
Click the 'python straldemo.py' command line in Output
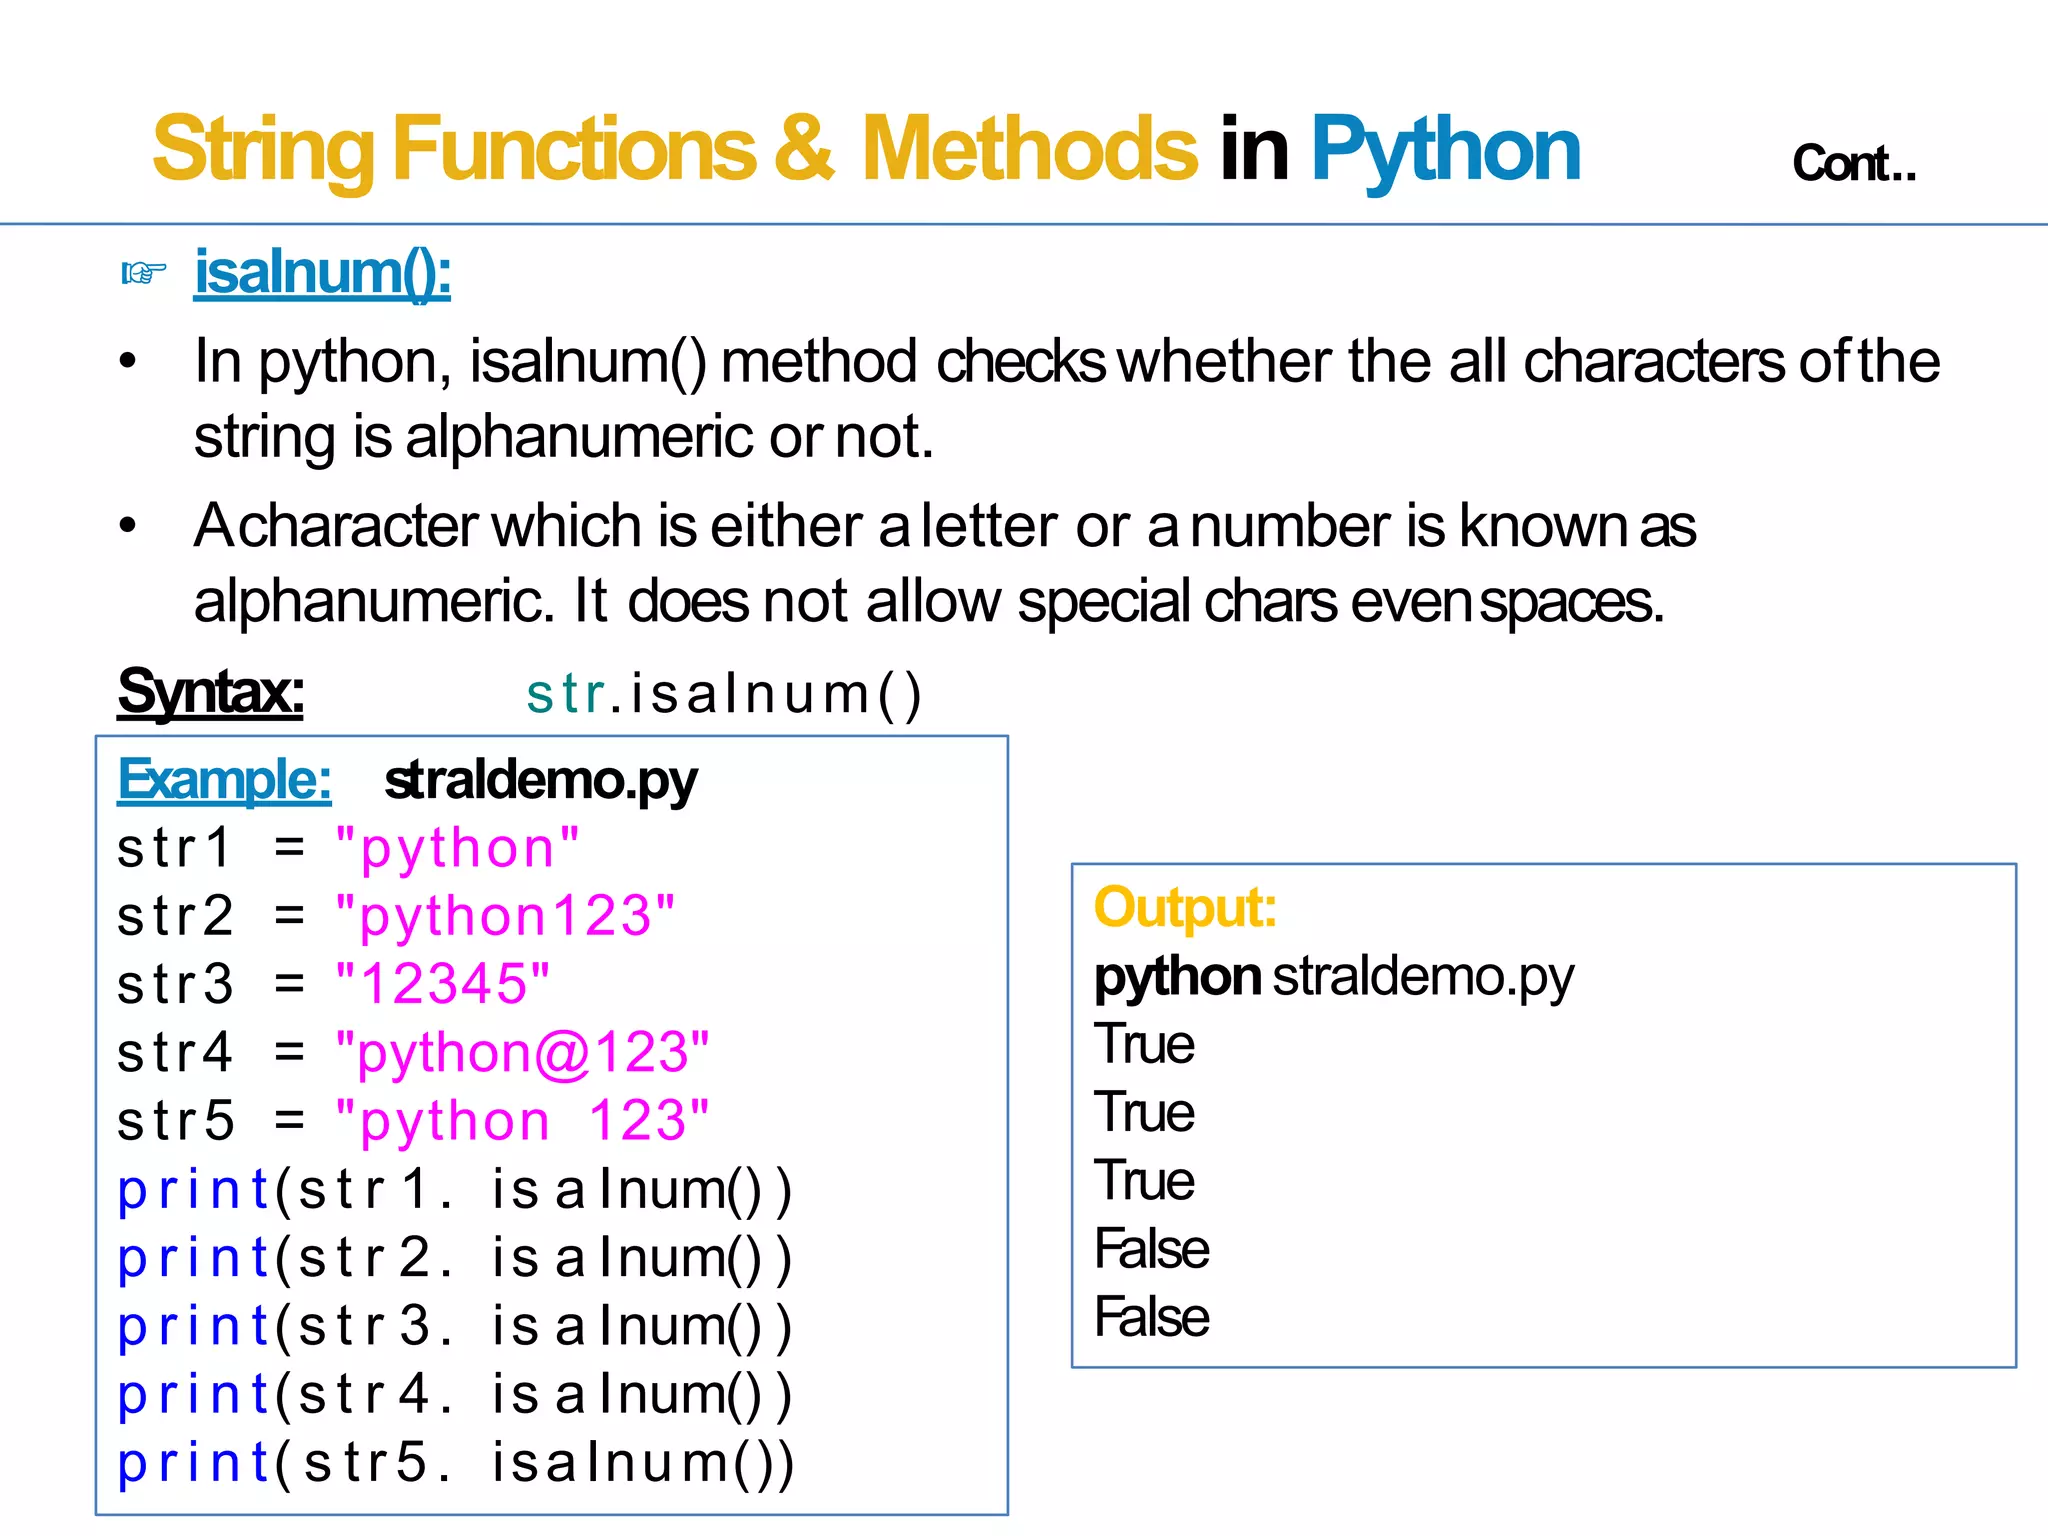1334,978
